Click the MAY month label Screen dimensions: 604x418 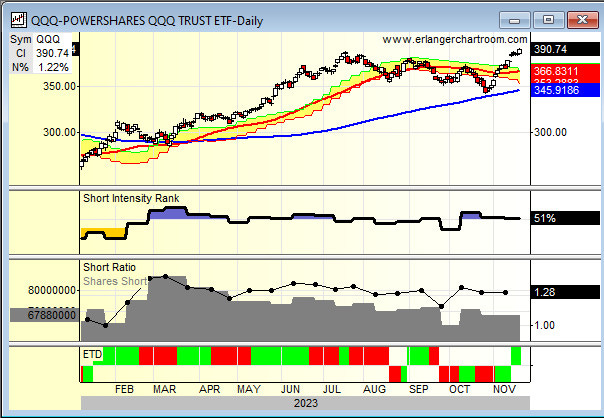[248, 389]
